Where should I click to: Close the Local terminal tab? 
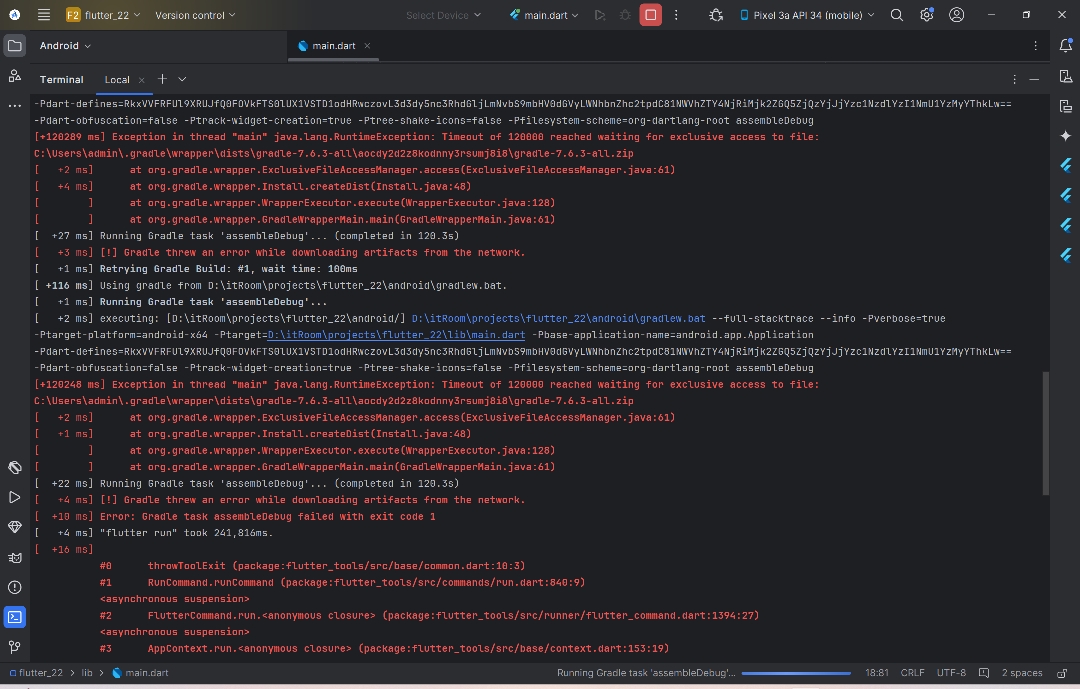click(x=141, y=80)
